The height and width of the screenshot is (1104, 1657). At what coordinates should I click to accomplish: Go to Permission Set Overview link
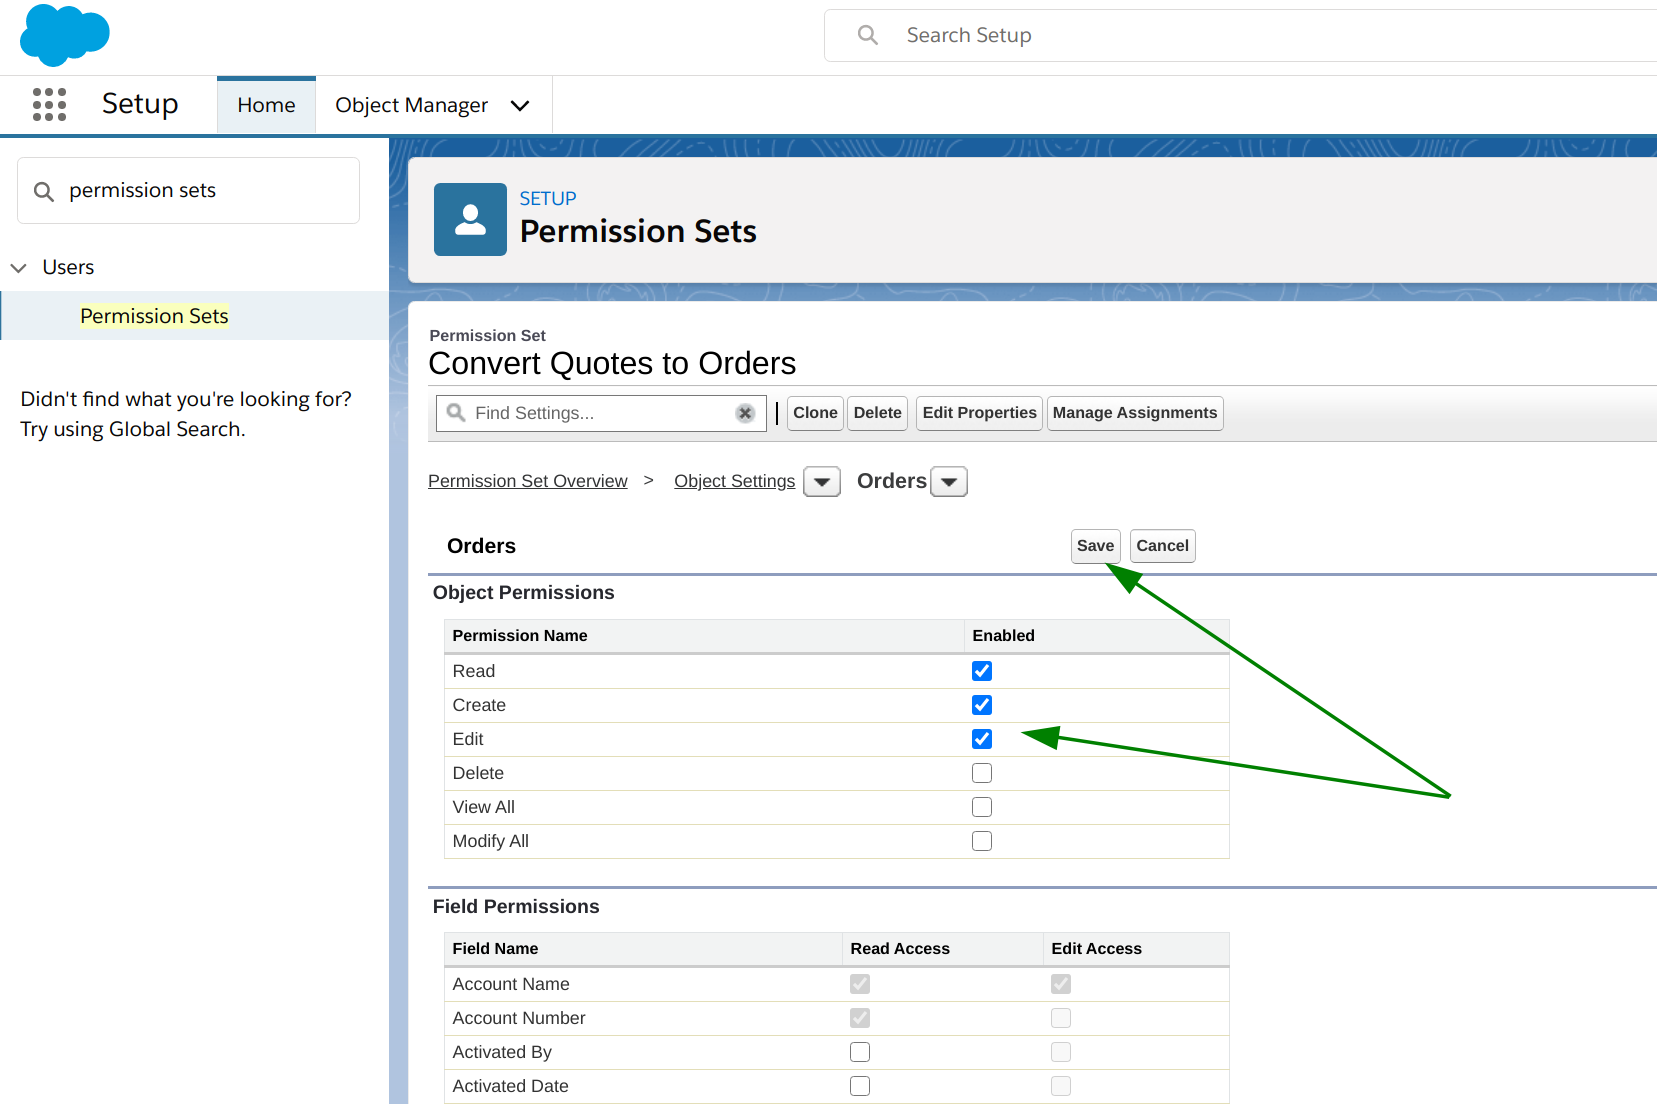coord(528,481)
